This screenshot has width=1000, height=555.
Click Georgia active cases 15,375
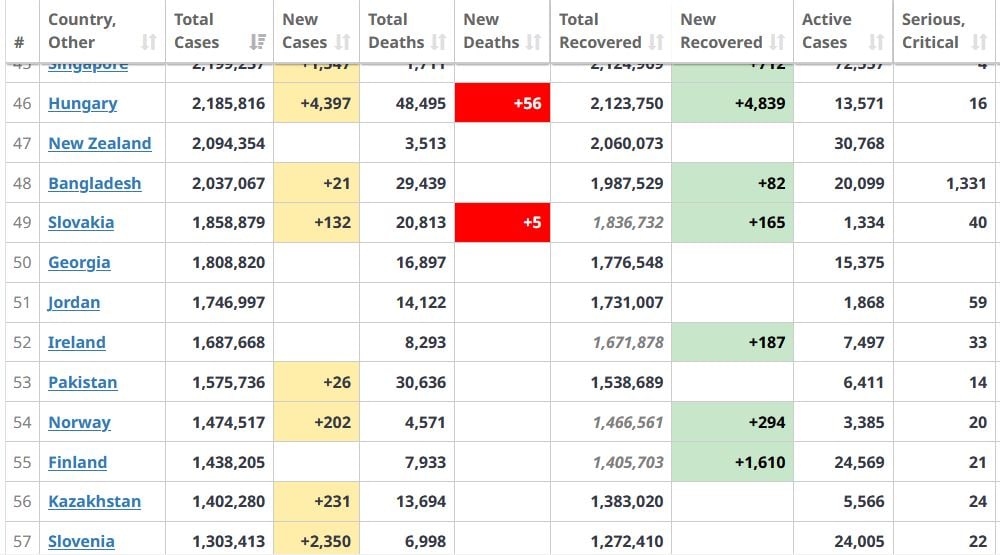tap(859, 263)
